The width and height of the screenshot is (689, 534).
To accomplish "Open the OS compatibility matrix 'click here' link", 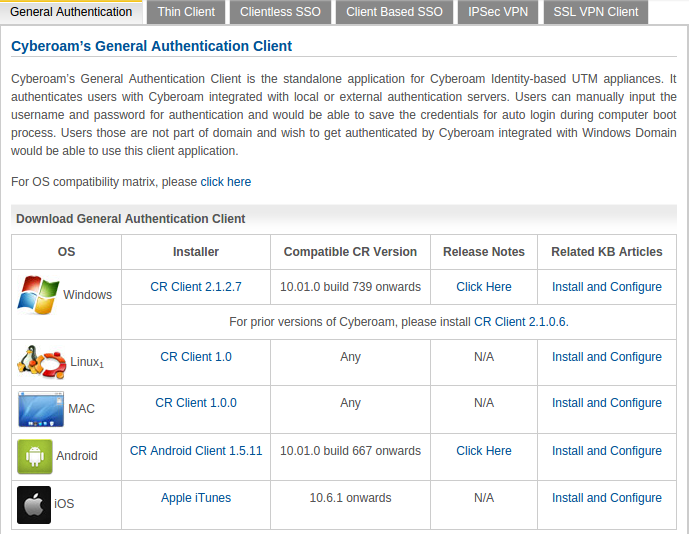I will 226,182.
